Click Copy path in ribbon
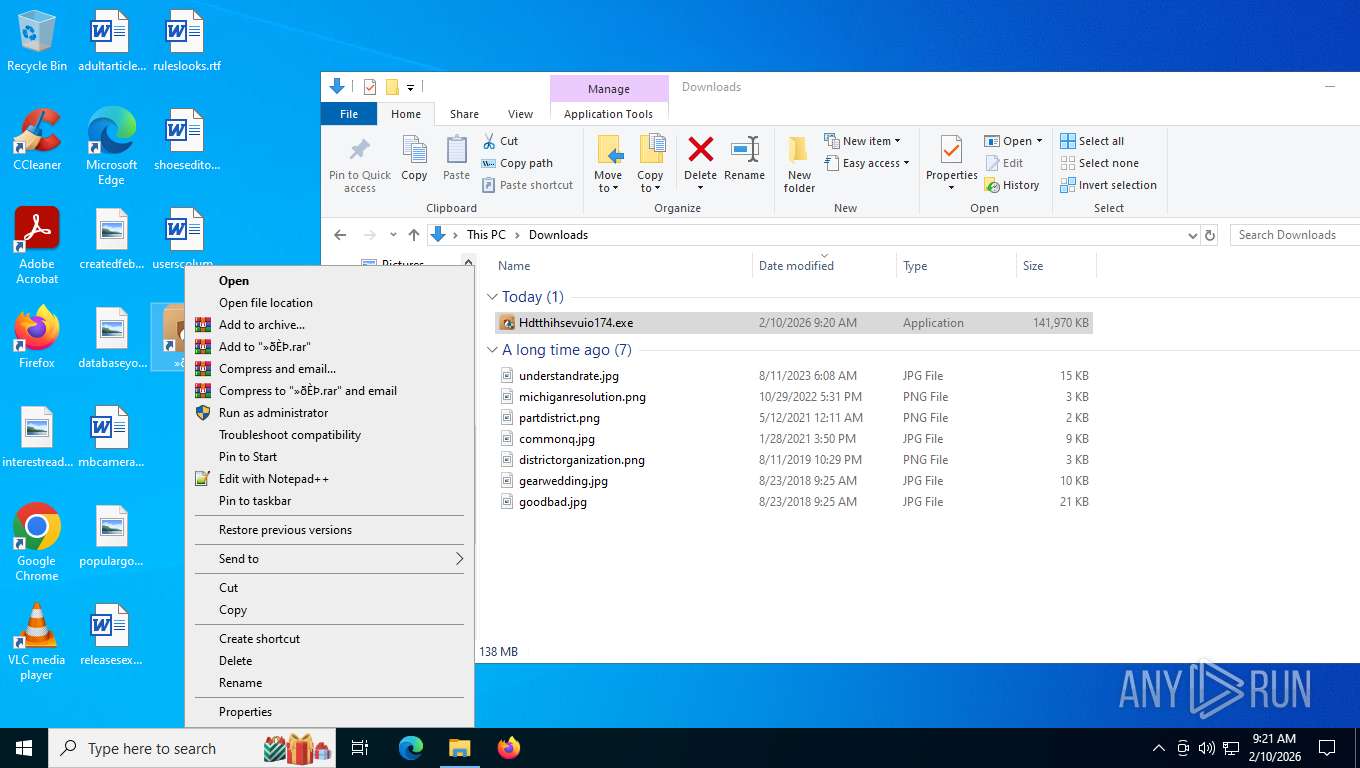Viewport: 1360px width, 768px height. pyautogui.click(x=517, y=163)
